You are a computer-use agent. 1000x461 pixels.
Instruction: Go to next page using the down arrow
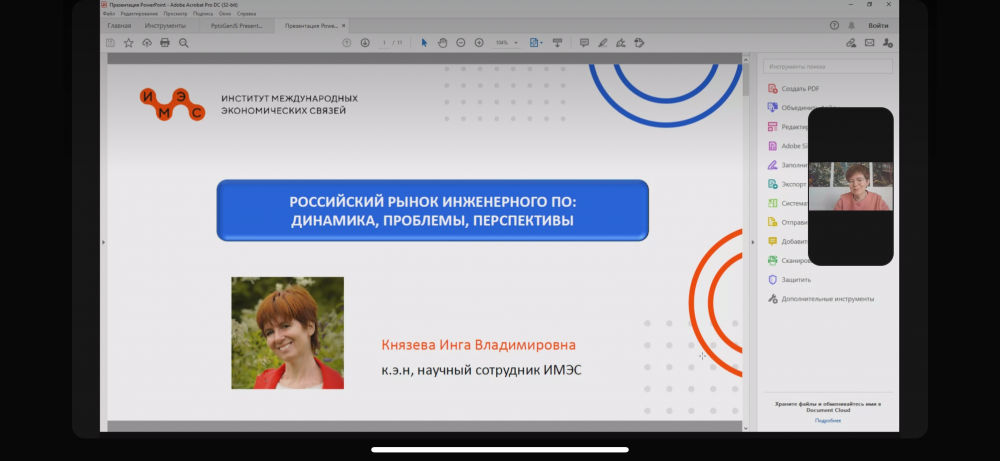(x=365, y=43)
